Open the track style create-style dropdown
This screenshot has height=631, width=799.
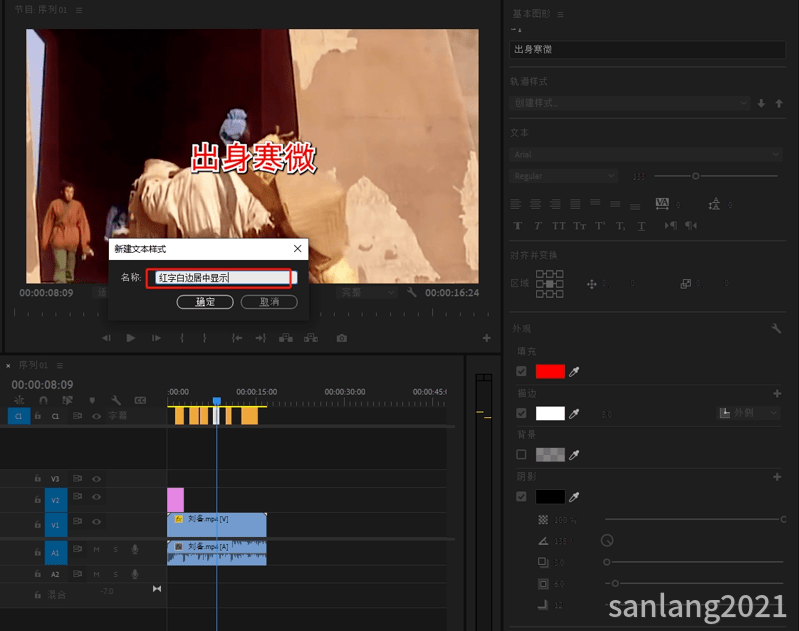[x=629, y=103]
